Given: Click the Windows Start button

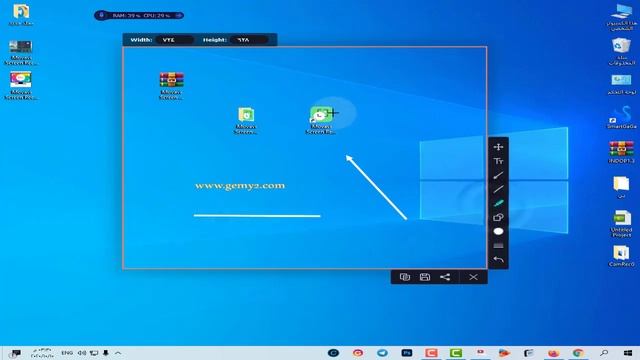Looking at the screenshot, I should 628,353.
